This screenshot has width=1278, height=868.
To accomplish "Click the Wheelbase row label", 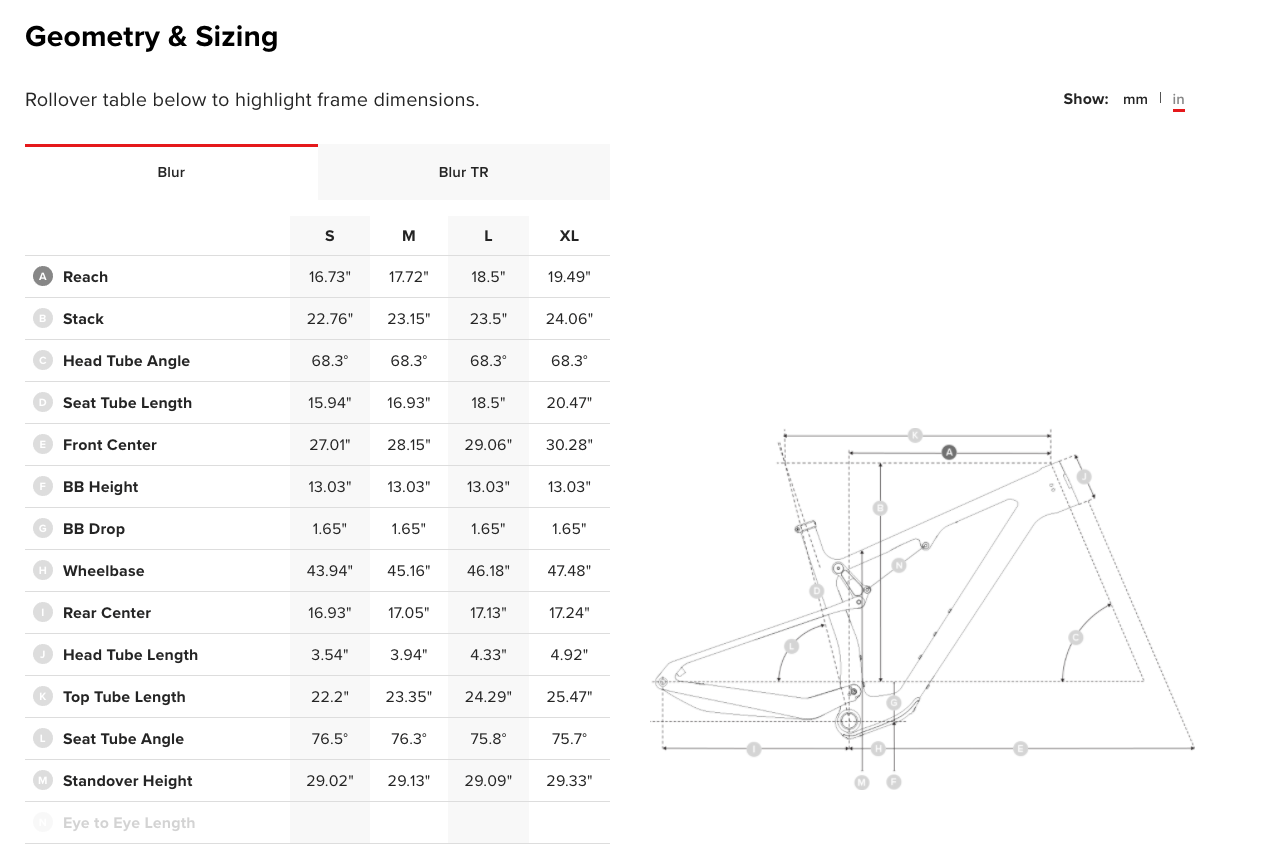I will tap(103, 571).
